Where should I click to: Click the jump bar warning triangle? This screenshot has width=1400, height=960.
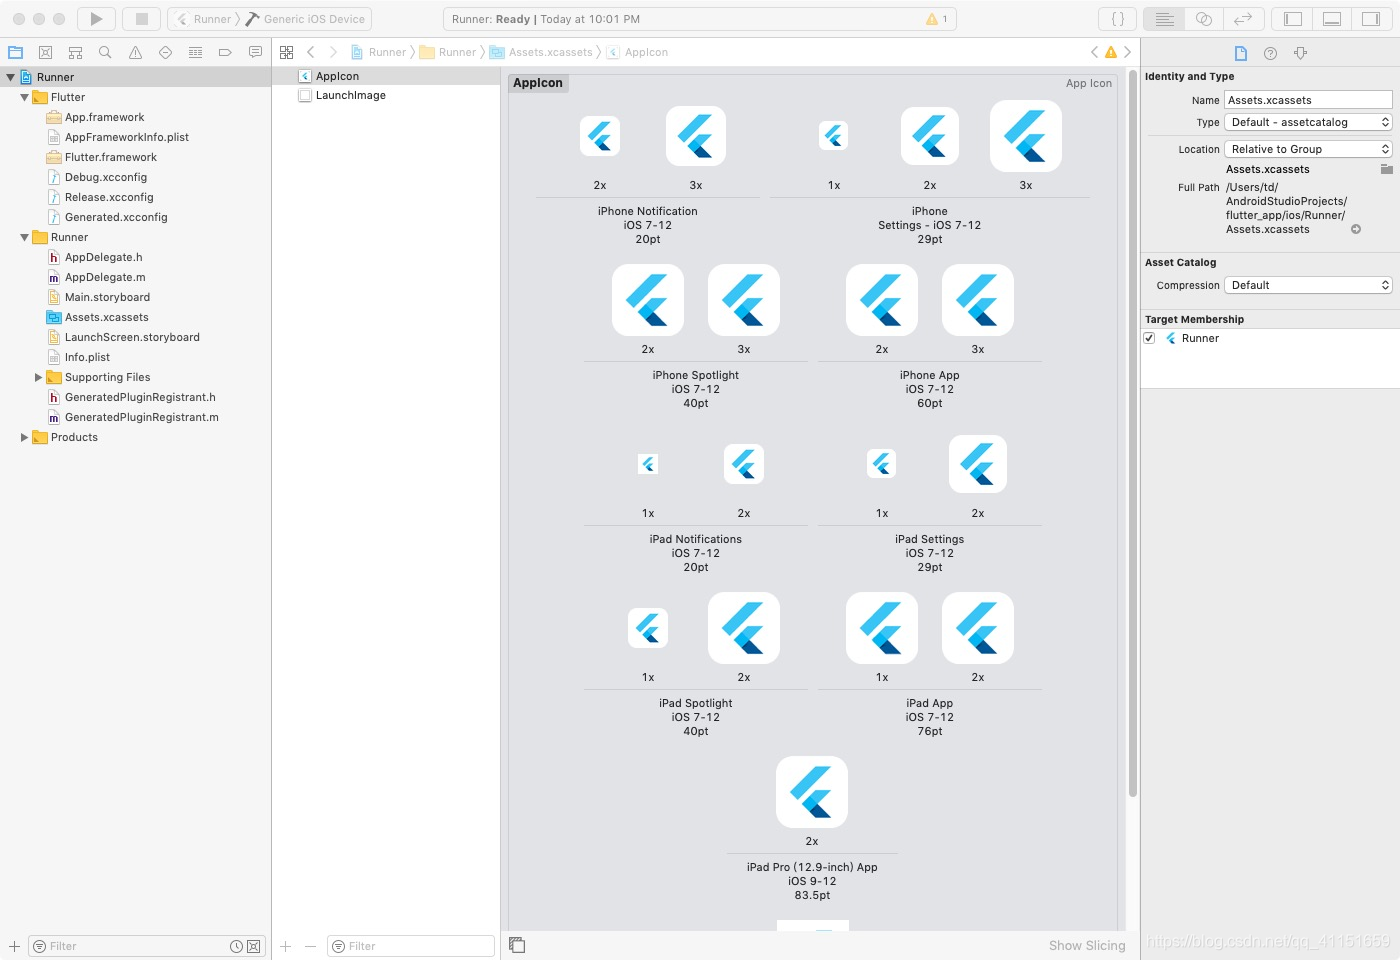pyautogui.click(x=1111, y=52)
